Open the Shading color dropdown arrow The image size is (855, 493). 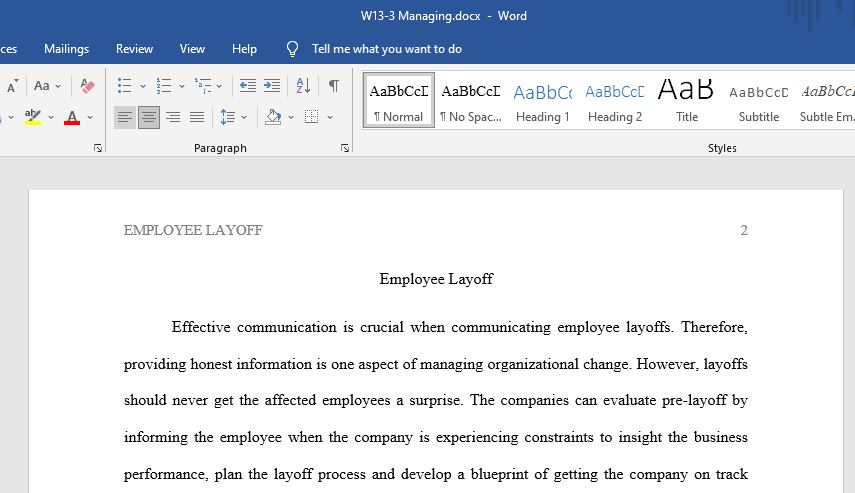click(291, 117)
